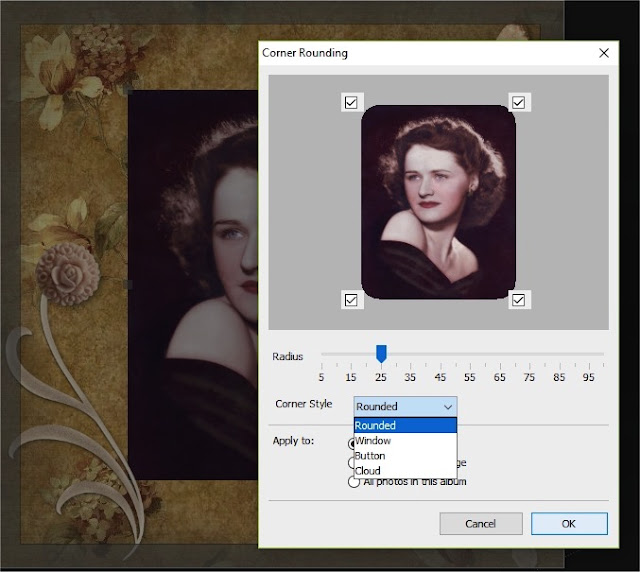Toggle the bottom-left corner checkbox

pos(351,299)
